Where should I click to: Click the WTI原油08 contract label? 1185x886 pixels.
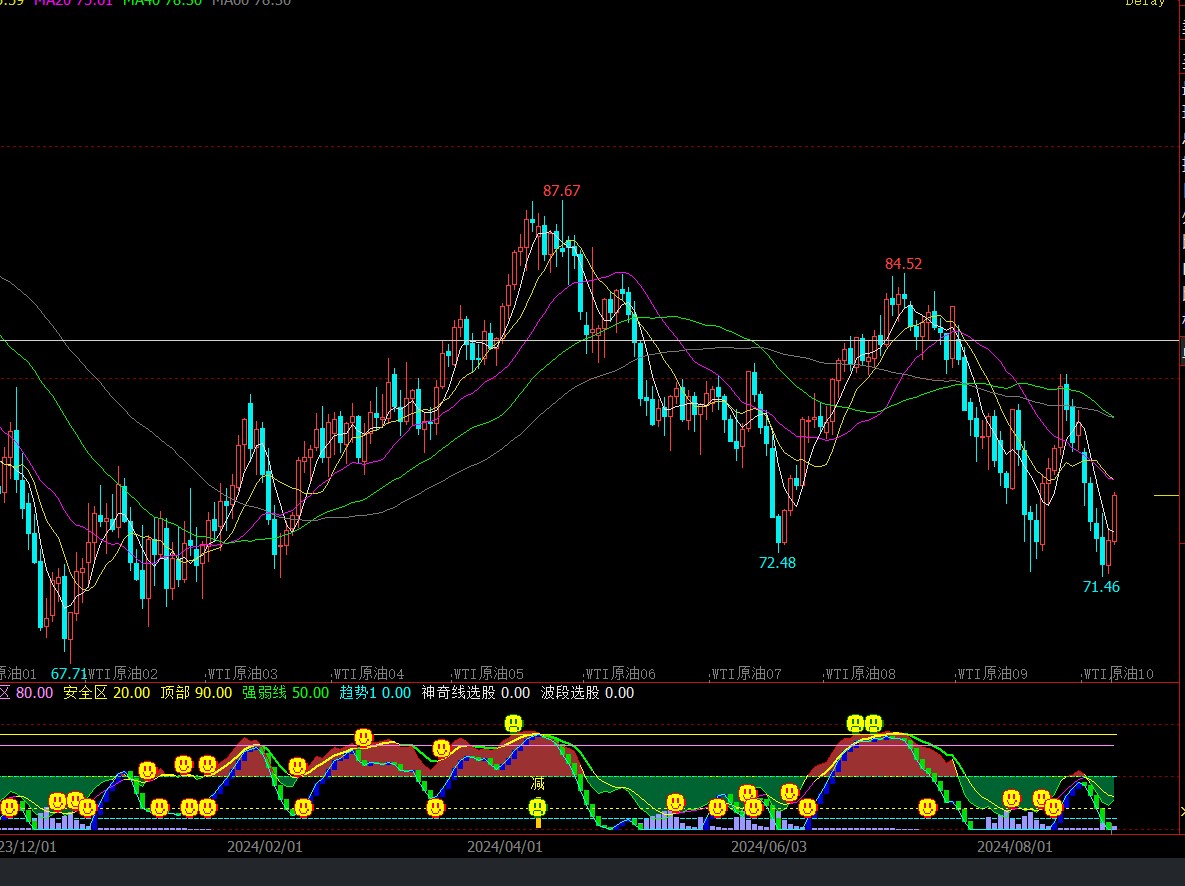[860, 674]
